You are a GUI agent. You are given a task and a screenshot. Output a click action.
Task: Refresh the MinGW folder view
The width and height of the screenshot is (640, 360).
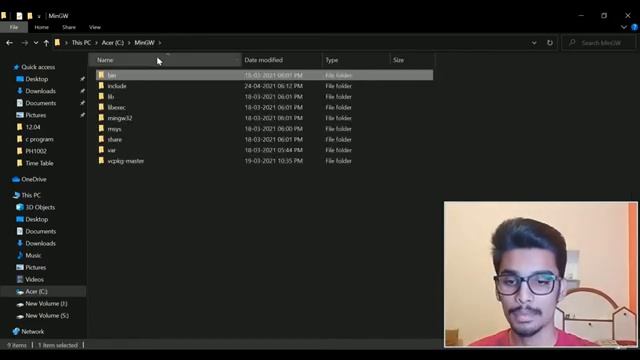click(x=550, y=42)
